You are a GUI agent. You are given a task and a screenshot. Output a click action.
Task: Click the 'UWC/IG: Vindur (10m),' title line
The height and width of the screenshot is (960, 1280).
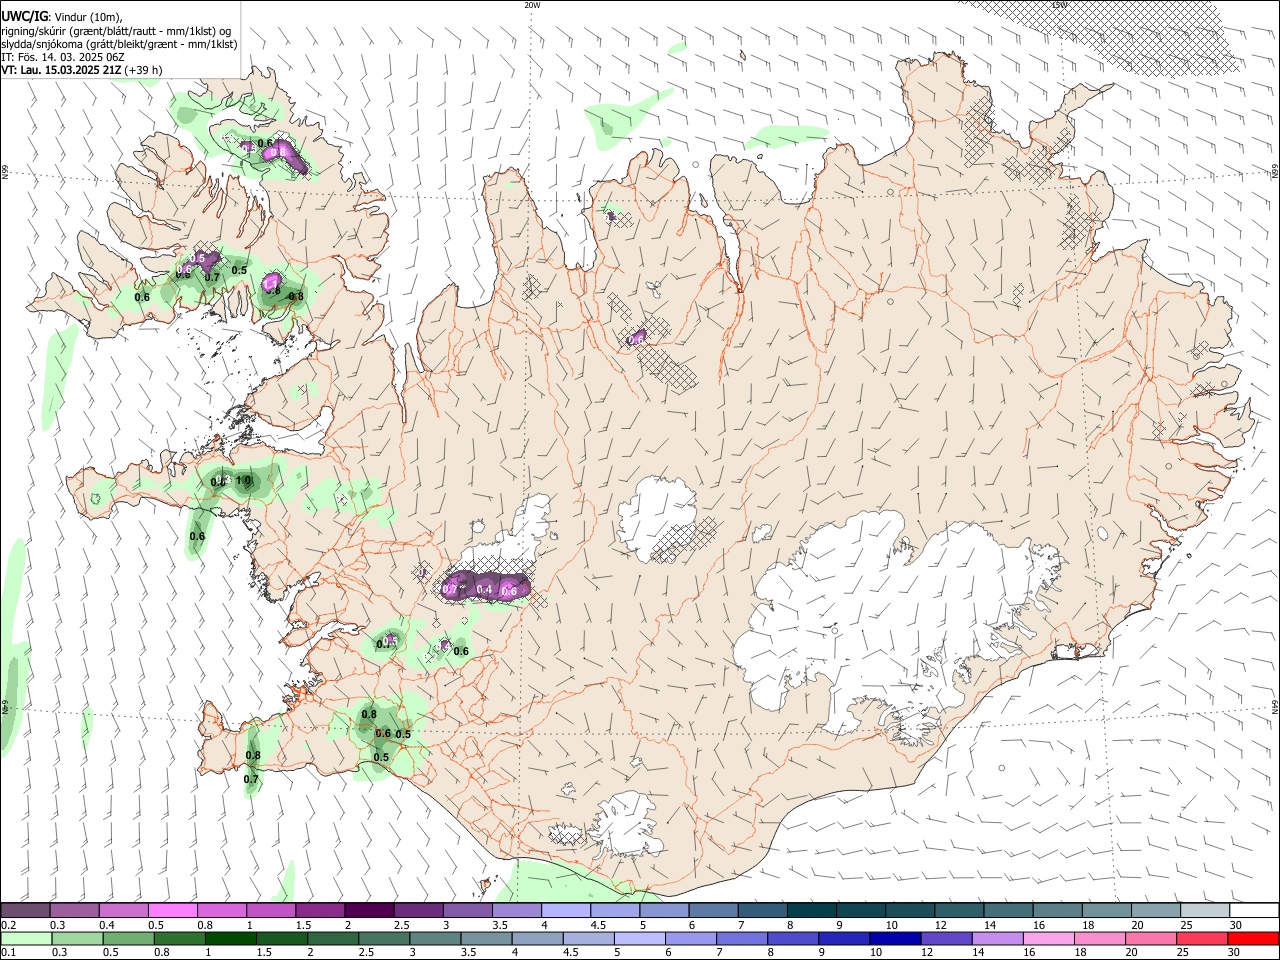[x=62, y=16]
